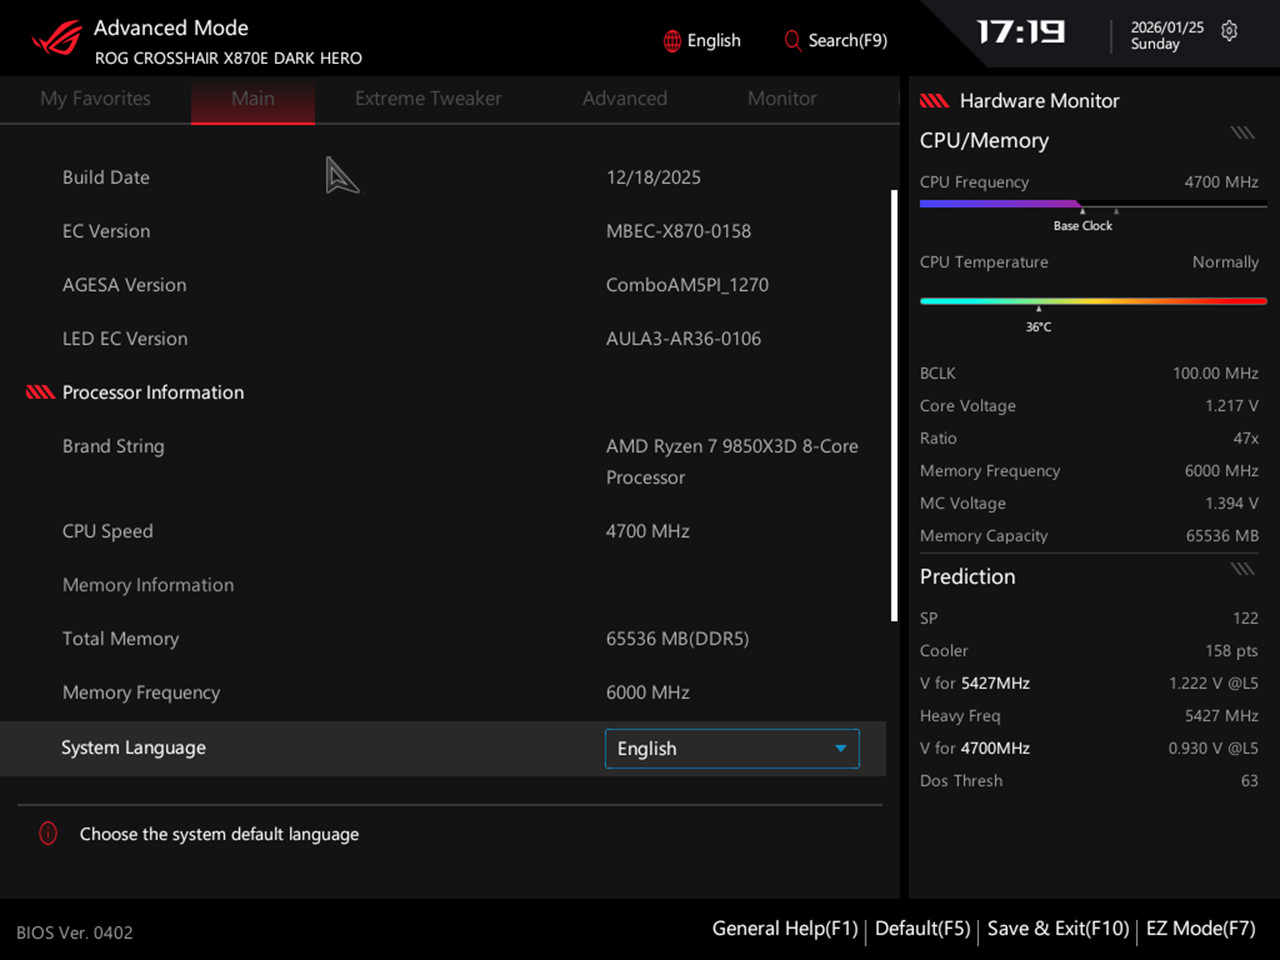Click the Memory Frequency label in Main
Screen dimensions: 1280x960
point(141,692)
